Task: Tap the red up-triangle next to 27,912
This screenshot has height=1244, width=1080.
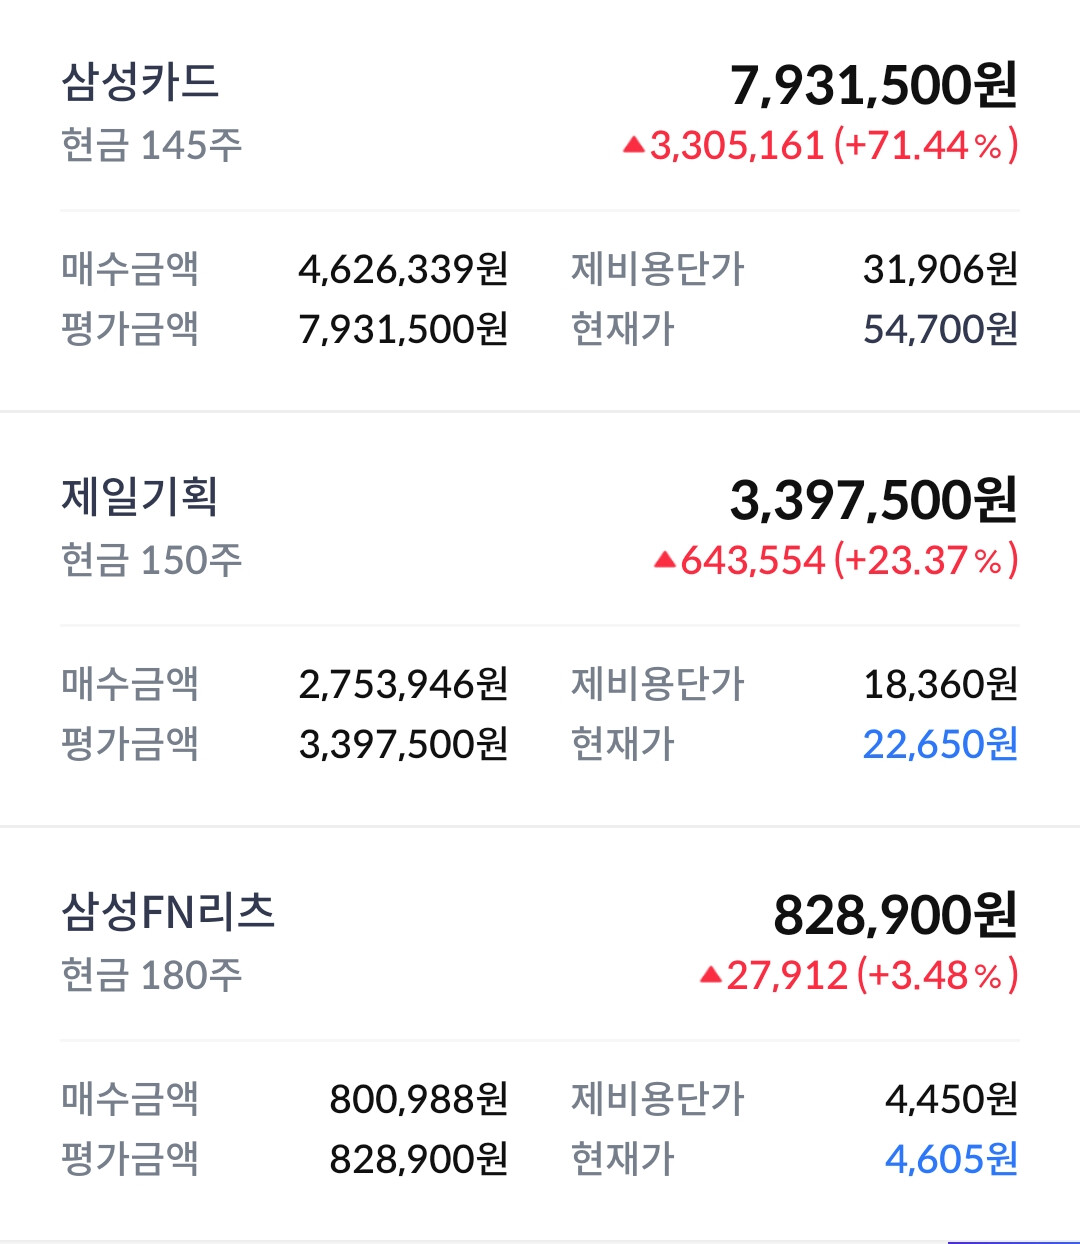Action: (x=710, y=975)
